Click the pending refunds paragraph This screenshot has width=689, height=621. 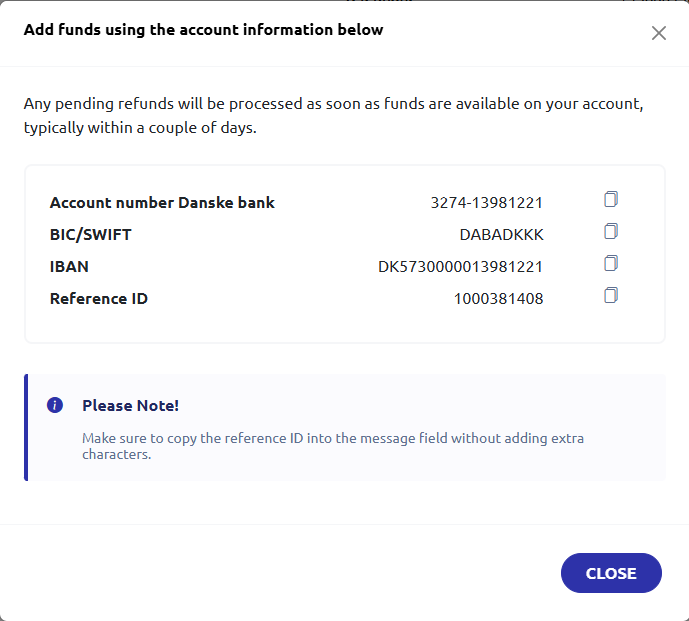[x=334, y=116]
